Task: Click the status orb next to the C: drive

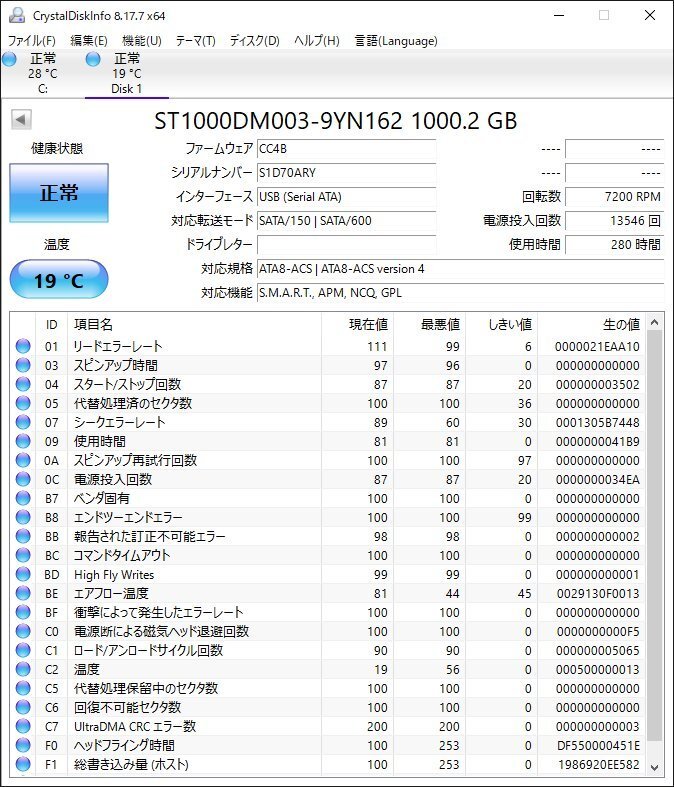Action: click(x=9, y=59)
